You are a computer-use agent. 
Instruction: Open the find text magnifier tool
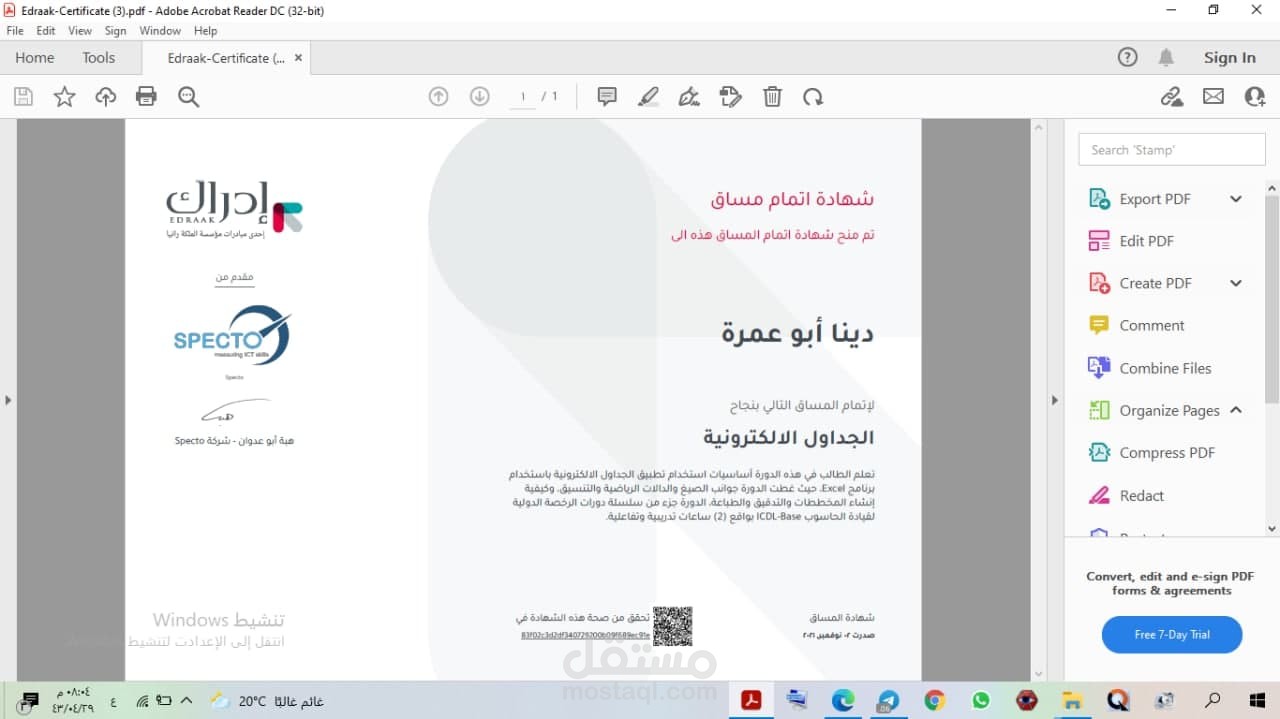188,97
